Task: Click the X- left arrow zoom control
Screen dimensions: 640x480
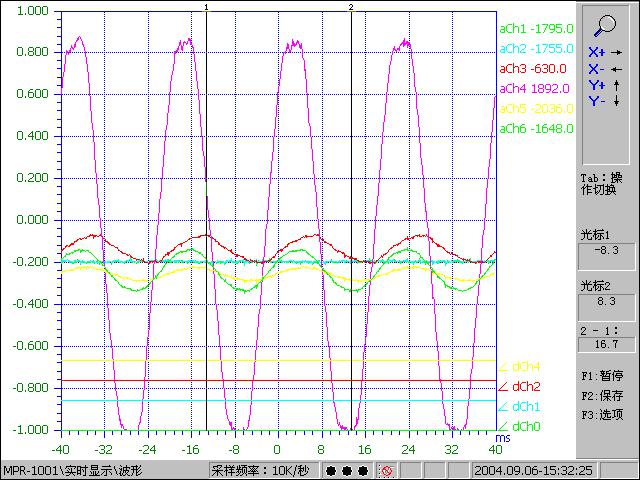Action: (606, 69)
